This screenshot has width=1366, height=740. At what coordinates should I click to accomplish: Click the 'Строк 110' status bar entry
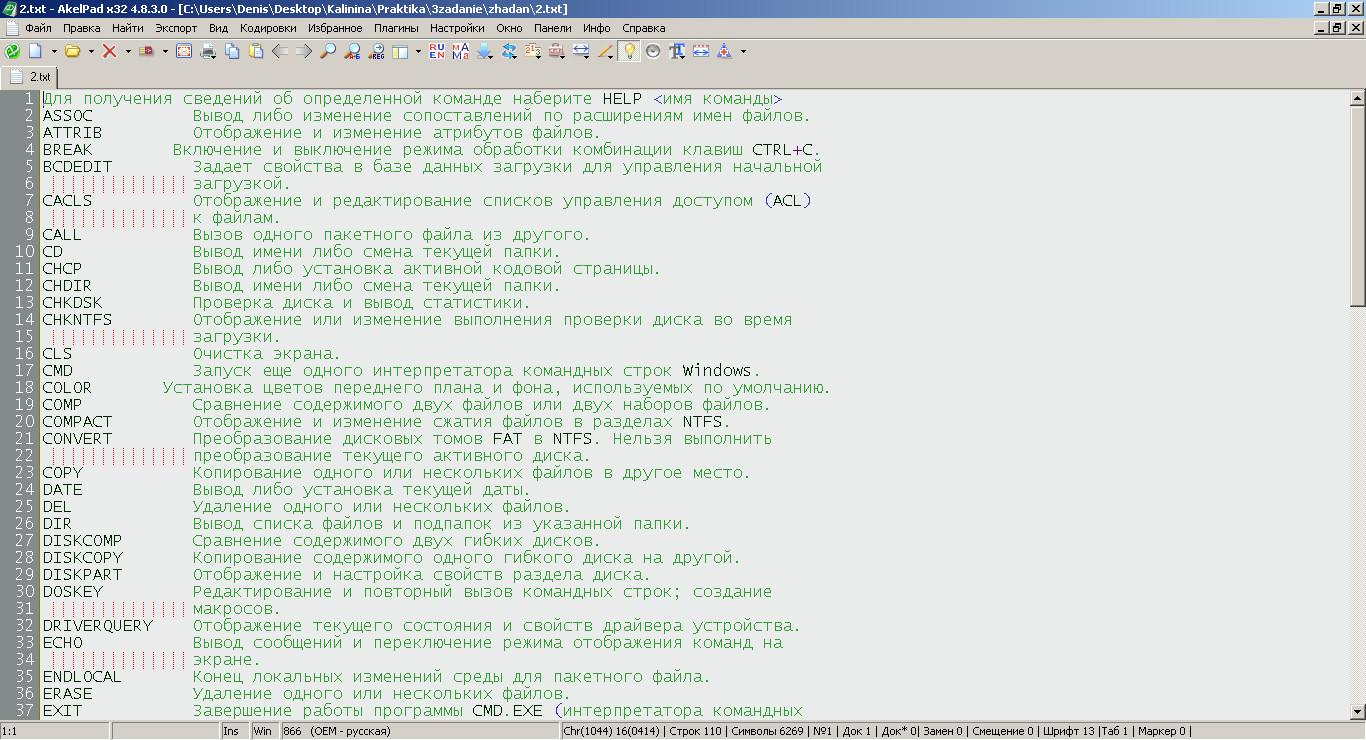click(695, 731)
